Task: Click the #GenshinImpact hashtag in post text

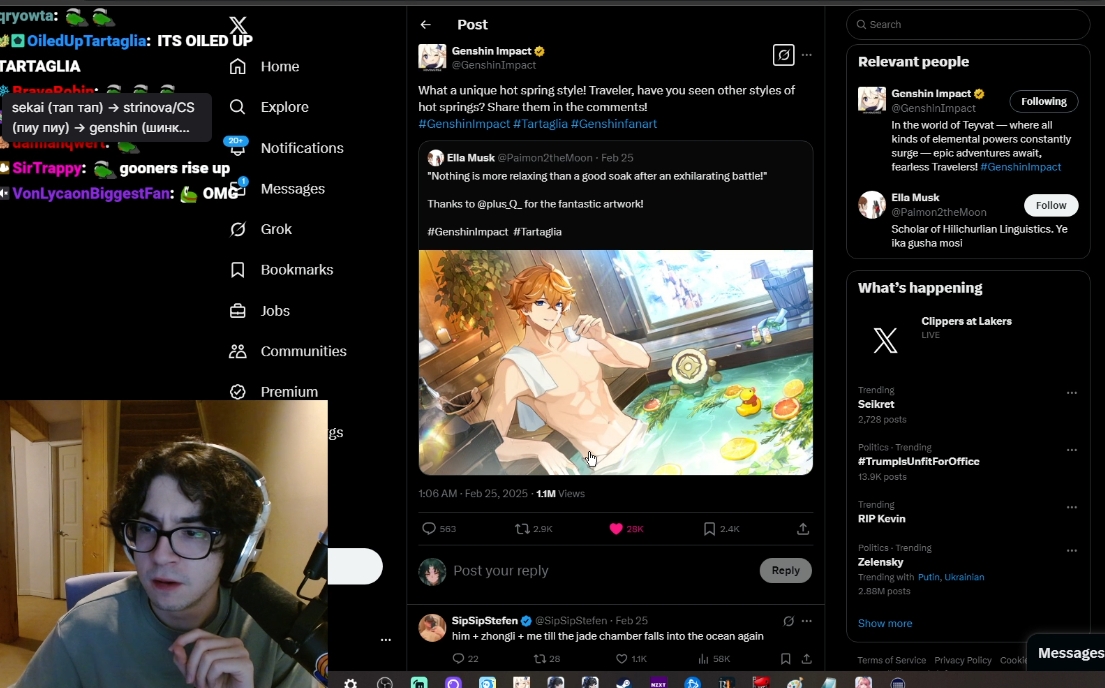Action: click(x=464, y=124)
